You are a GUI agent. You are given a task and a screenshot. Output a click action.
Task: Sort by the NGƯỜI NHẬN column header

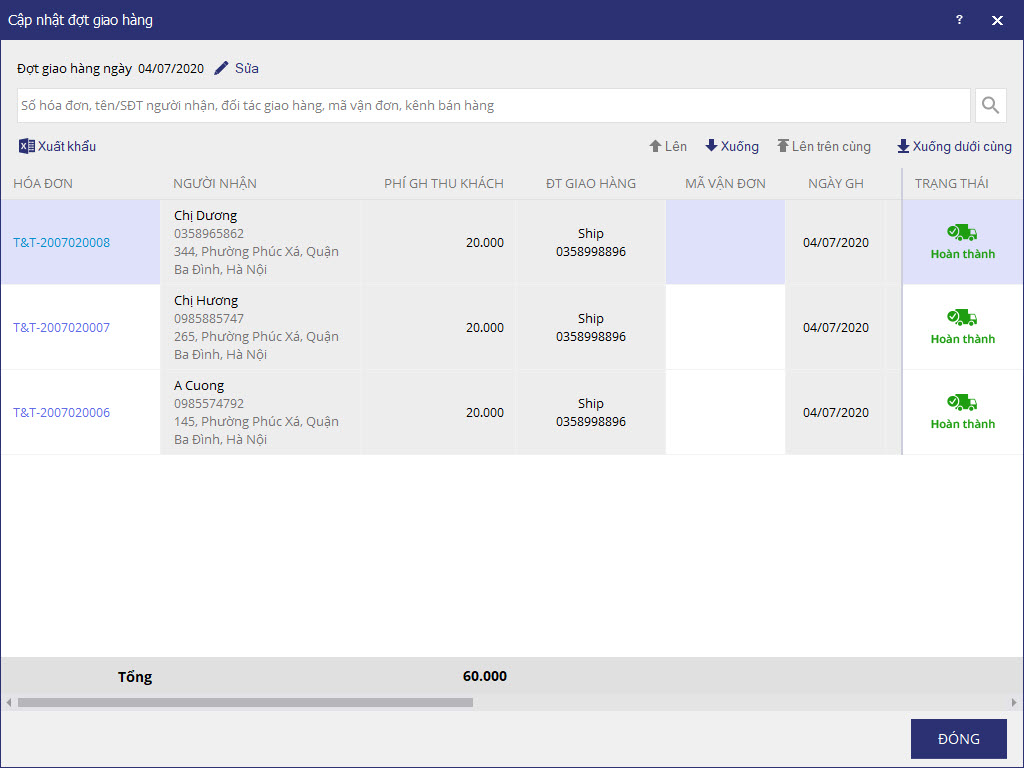214,183
